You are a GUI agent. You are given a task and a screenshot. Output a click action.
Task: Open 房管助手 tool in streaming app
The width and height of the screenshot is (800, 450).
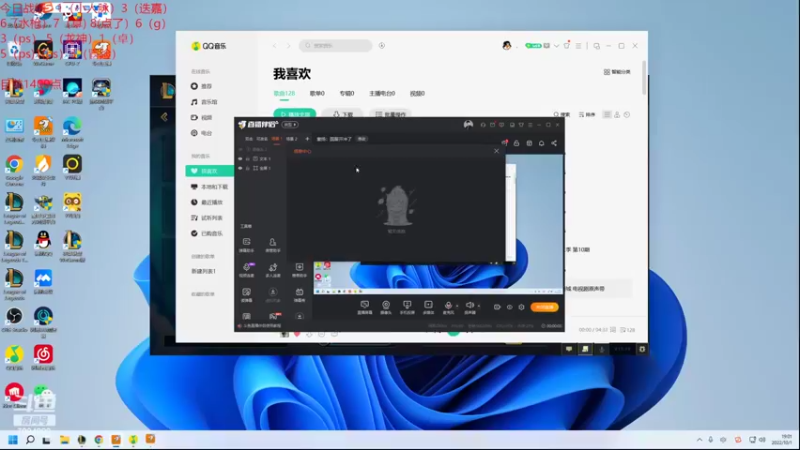pyautogui.click(x=273, y=245)
